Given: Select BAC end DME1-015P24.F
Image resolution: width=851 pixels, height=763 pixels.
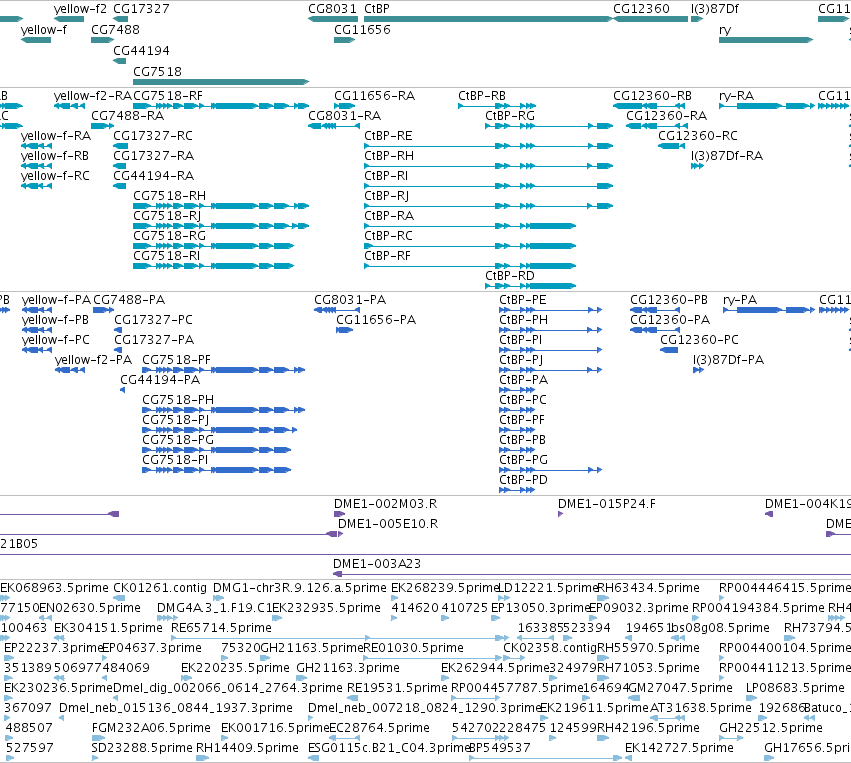Looking at the screenshot, I should tap(607, 504).
